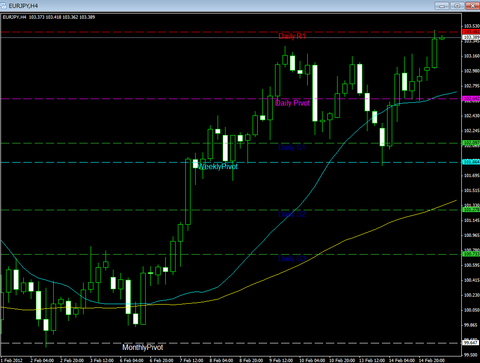Click time axis label 3 Feb 12:00
The width and height of the screenshot is (480, 363).
click(x=102, y=360)
